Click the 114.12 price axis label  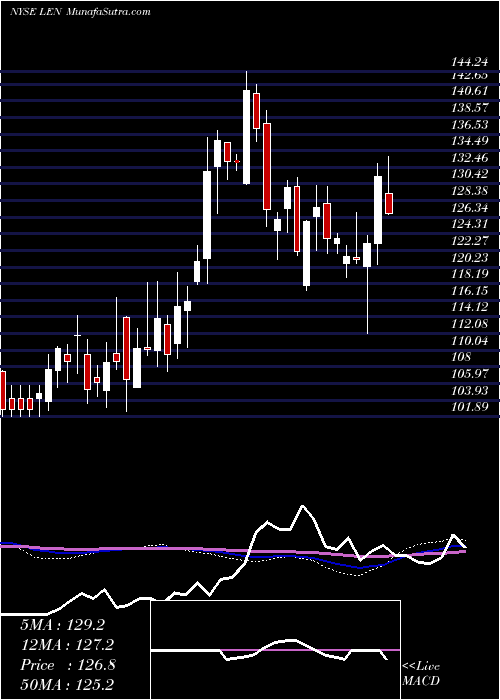click(469, 308)
